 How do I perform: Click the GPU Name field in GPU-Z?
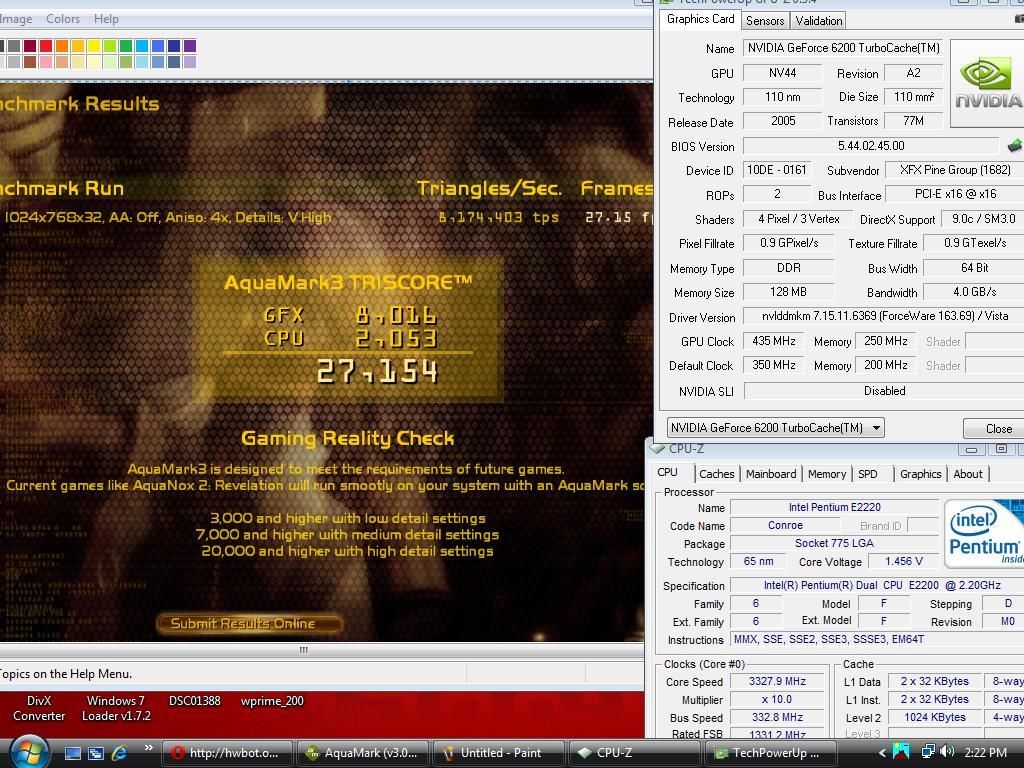843,48
